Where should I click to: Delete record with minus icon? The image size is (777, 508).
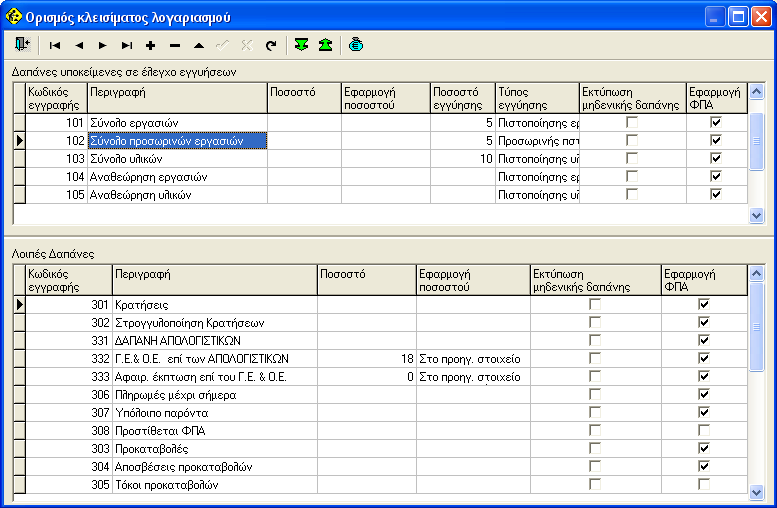(x=174, y=45)
